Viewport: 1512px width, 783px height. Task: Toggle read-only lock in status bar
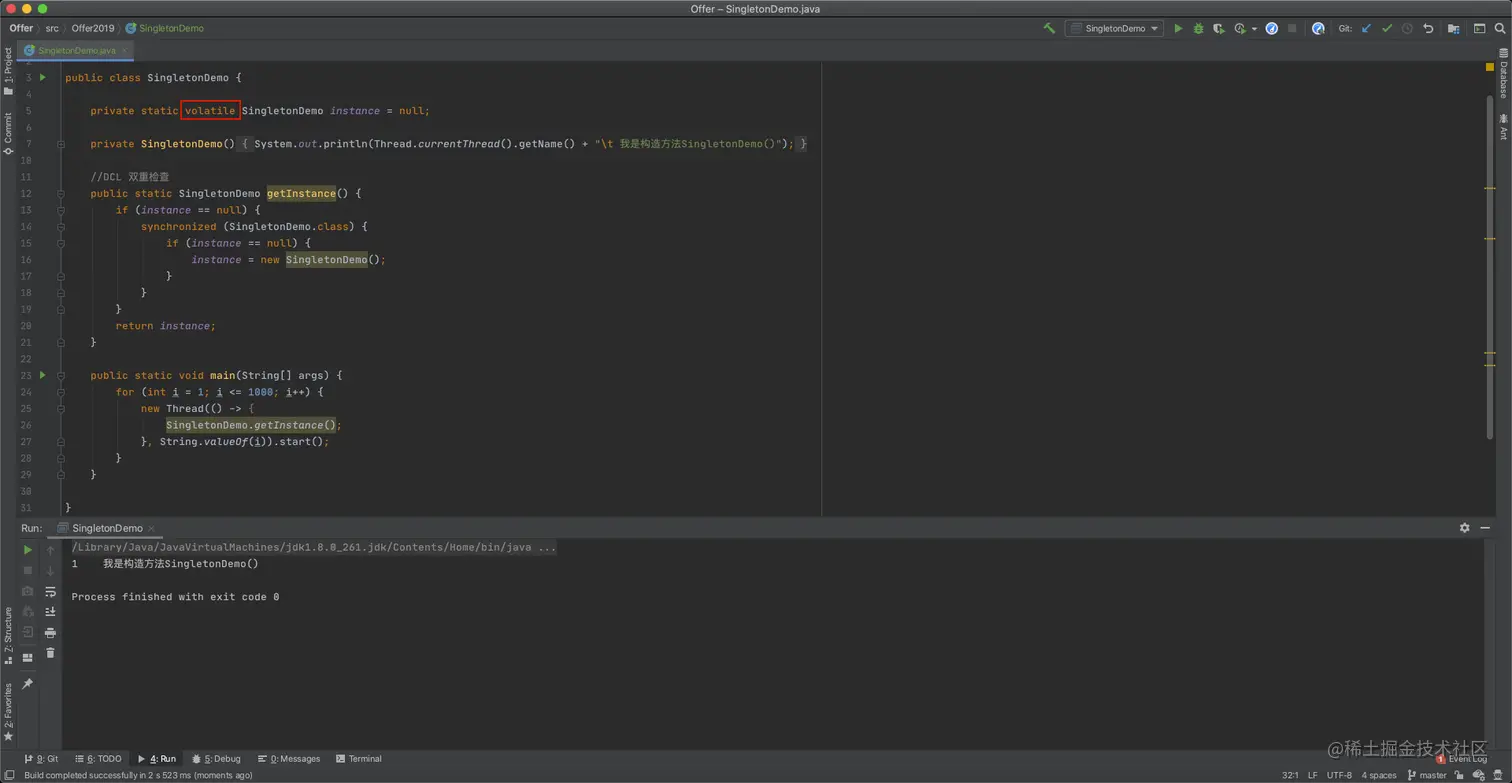(1459, 775)
